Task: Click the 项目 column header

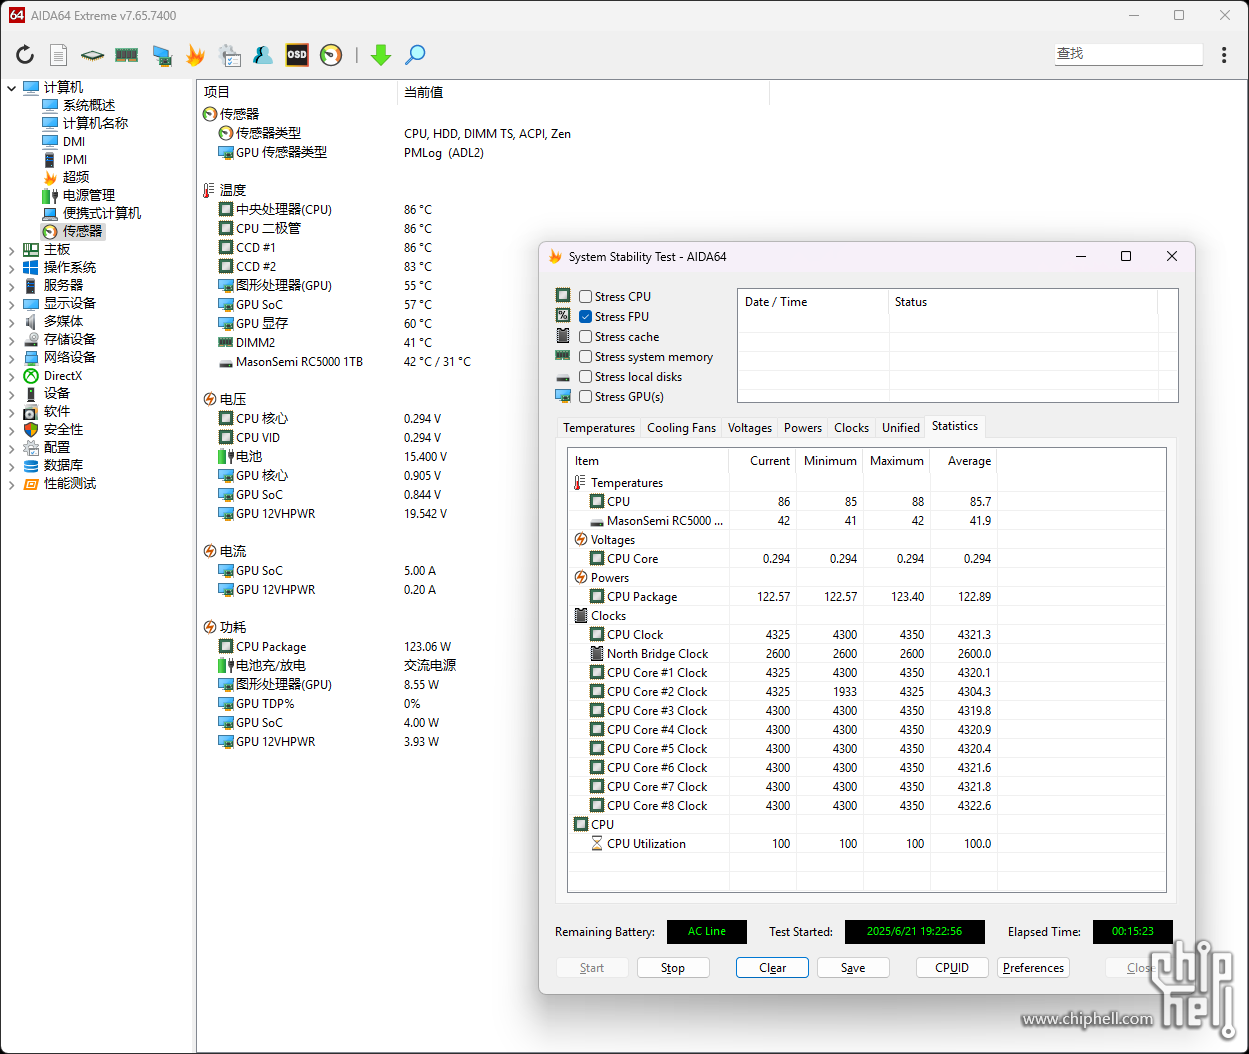Action: (297, 92)
